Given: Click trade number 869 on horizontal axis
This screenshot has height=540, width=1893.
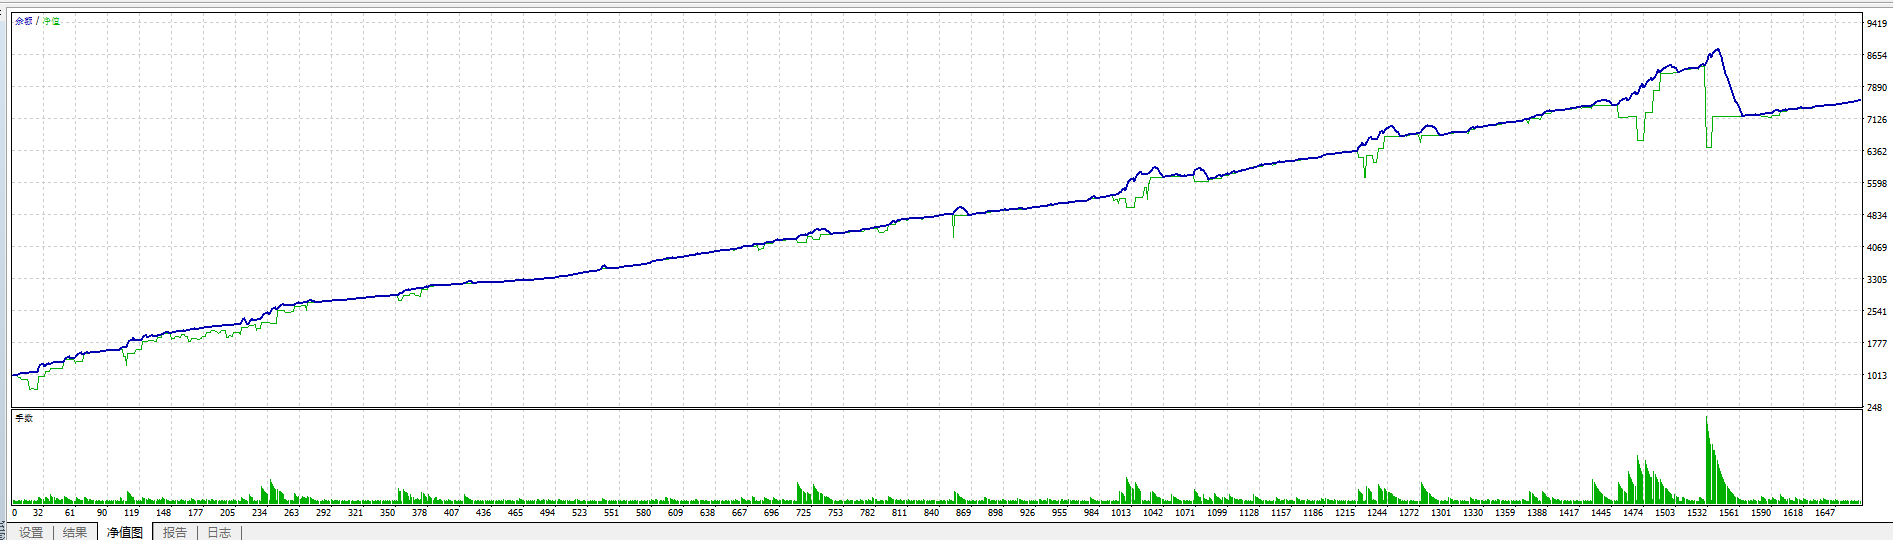Looking at the screenshot, I should tap(963, 512).
